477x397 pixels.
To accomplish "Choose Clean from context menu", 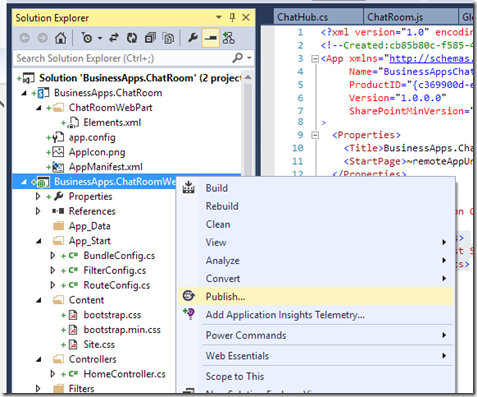I will tap(316, 224).
